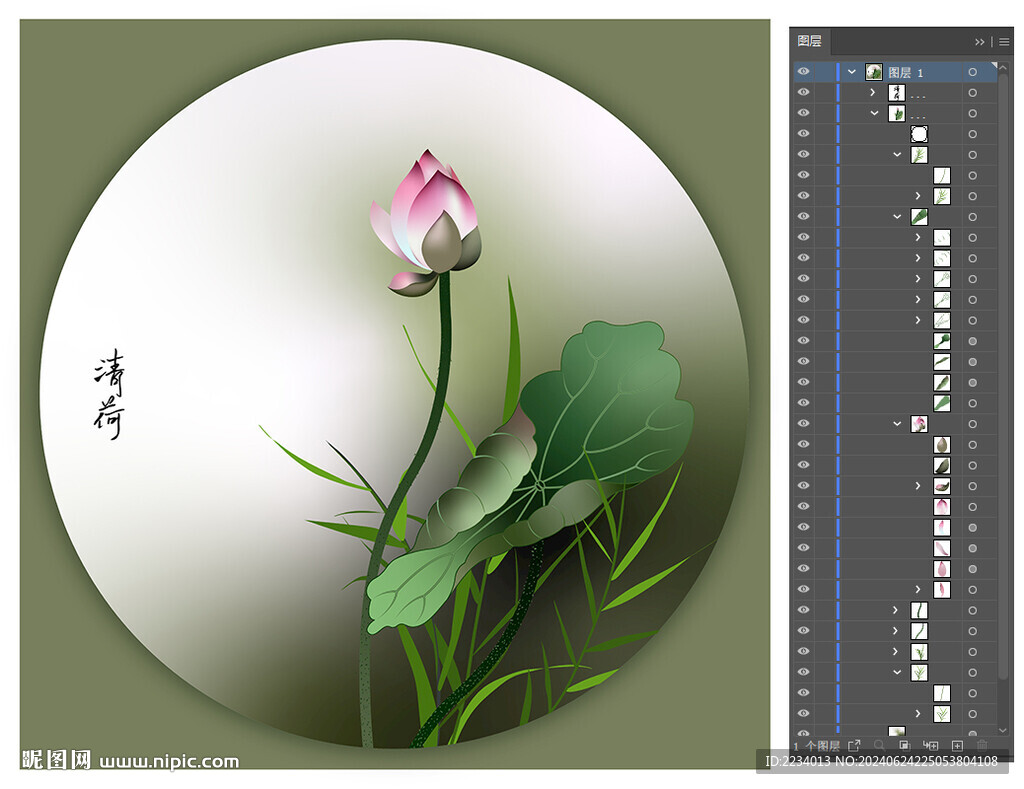Click the 图层 1 layer thumbnail
Image resolution: width=1024 pixels, height=789 pixels.
tap(874, 72)
